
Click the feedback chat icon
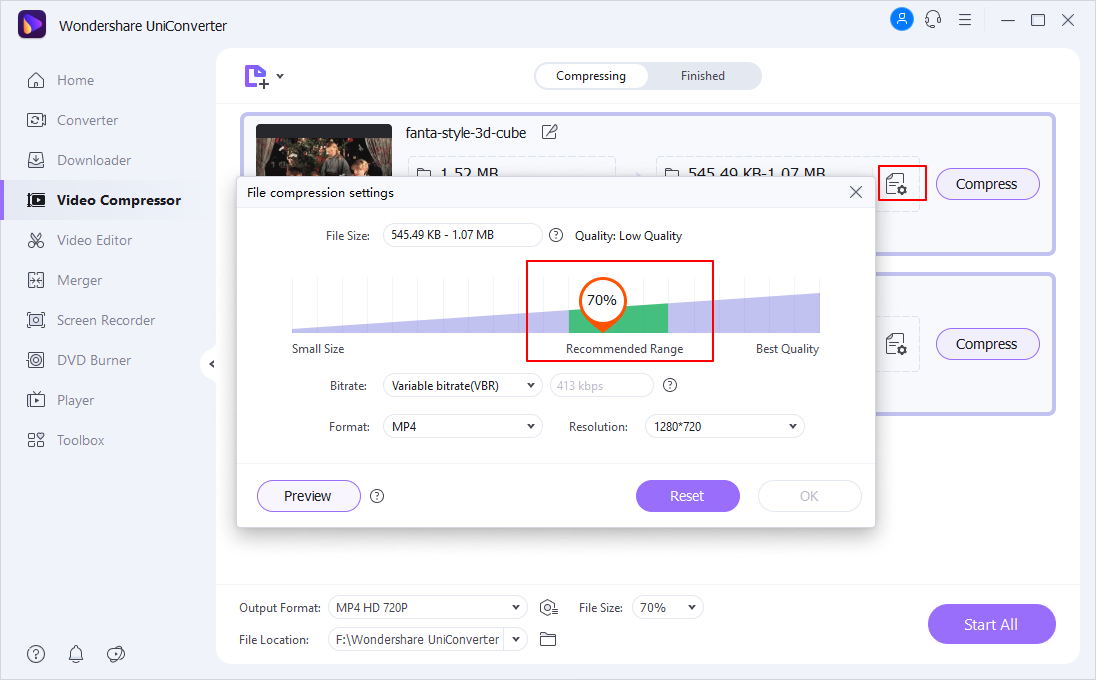(x=116, y=654)
